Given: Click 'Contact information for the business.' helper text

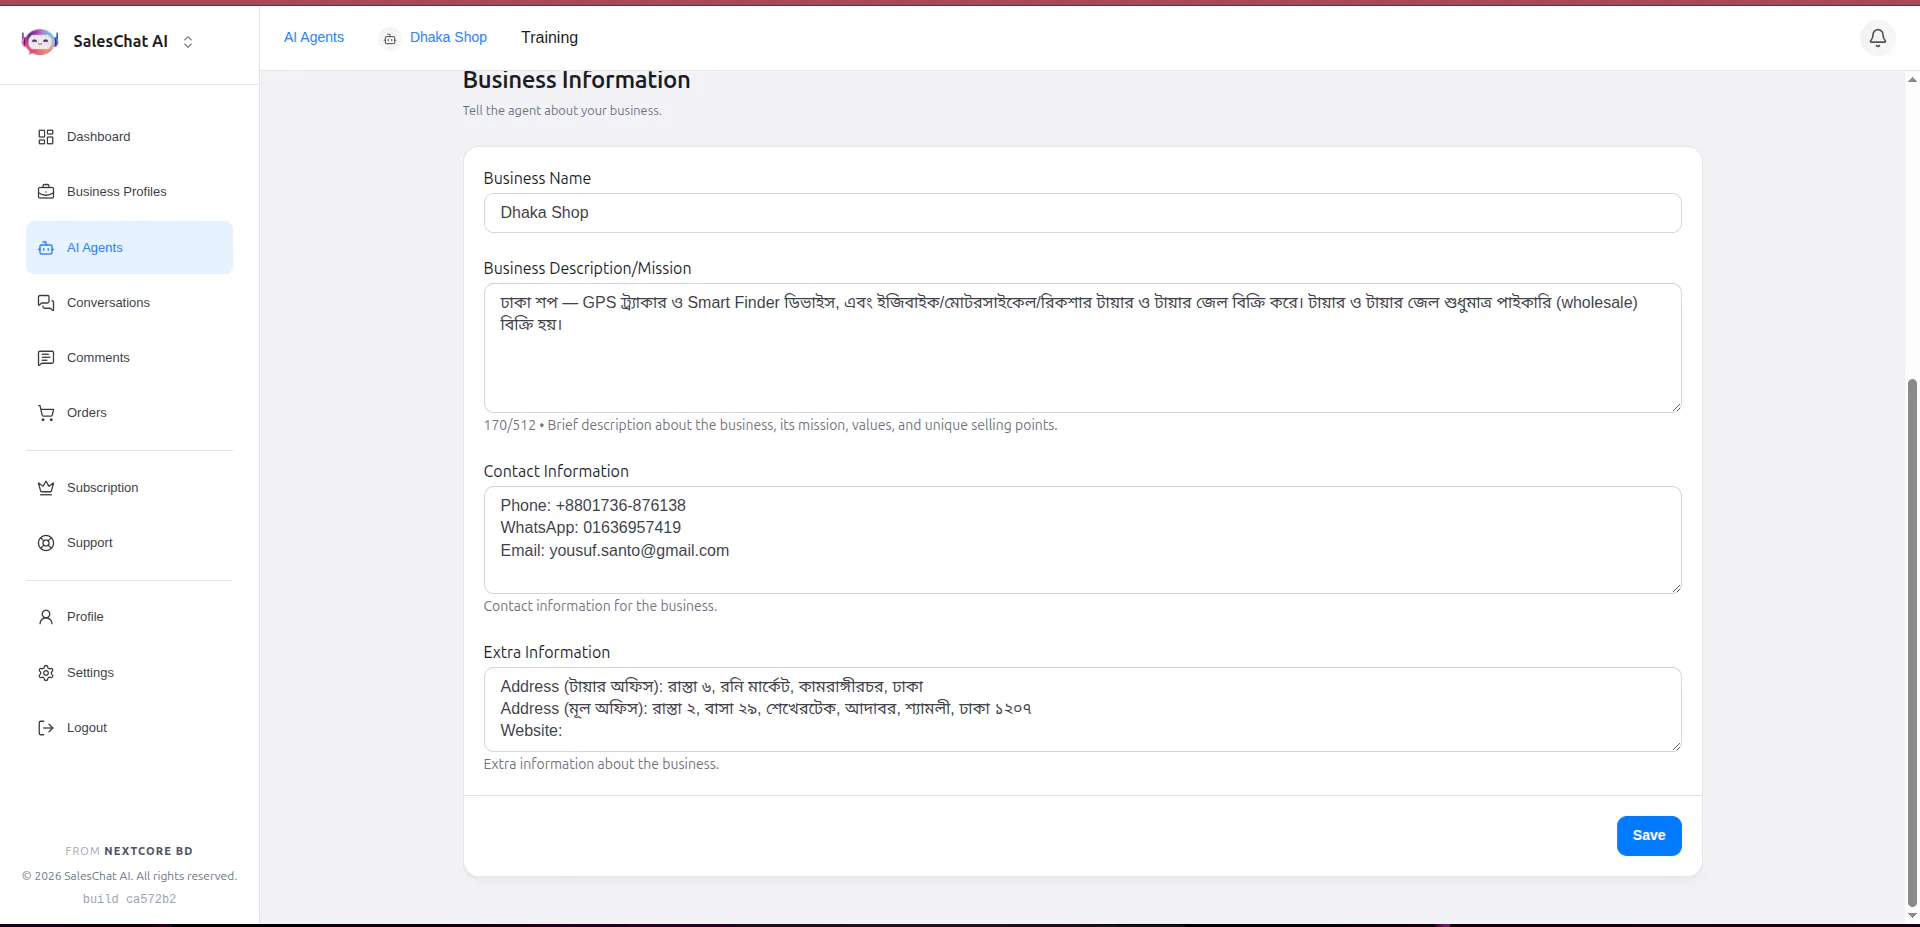Looking at the screenshot, I should (600, 606).
